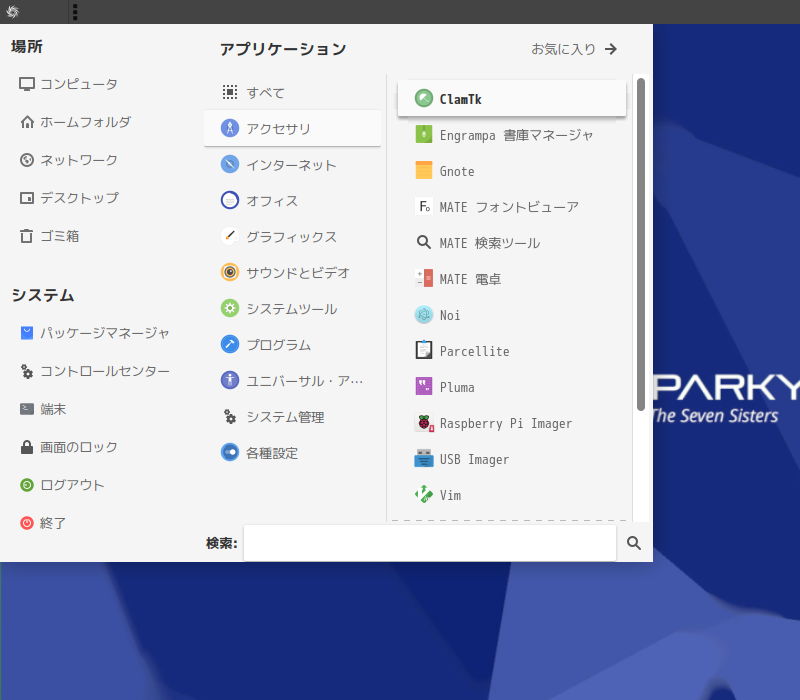Launch Engrampa archive manager icon

pos(423,135)
